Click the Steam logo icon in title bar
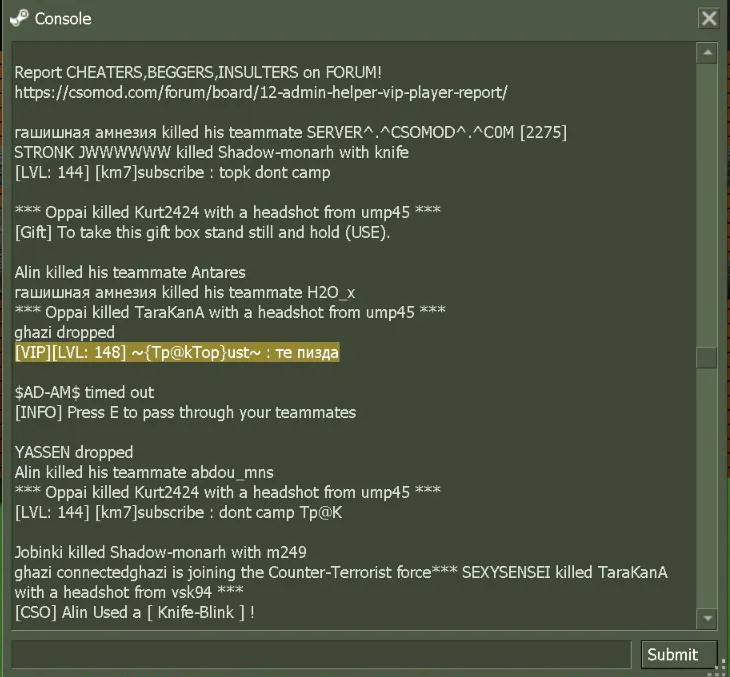 (19, 19)
